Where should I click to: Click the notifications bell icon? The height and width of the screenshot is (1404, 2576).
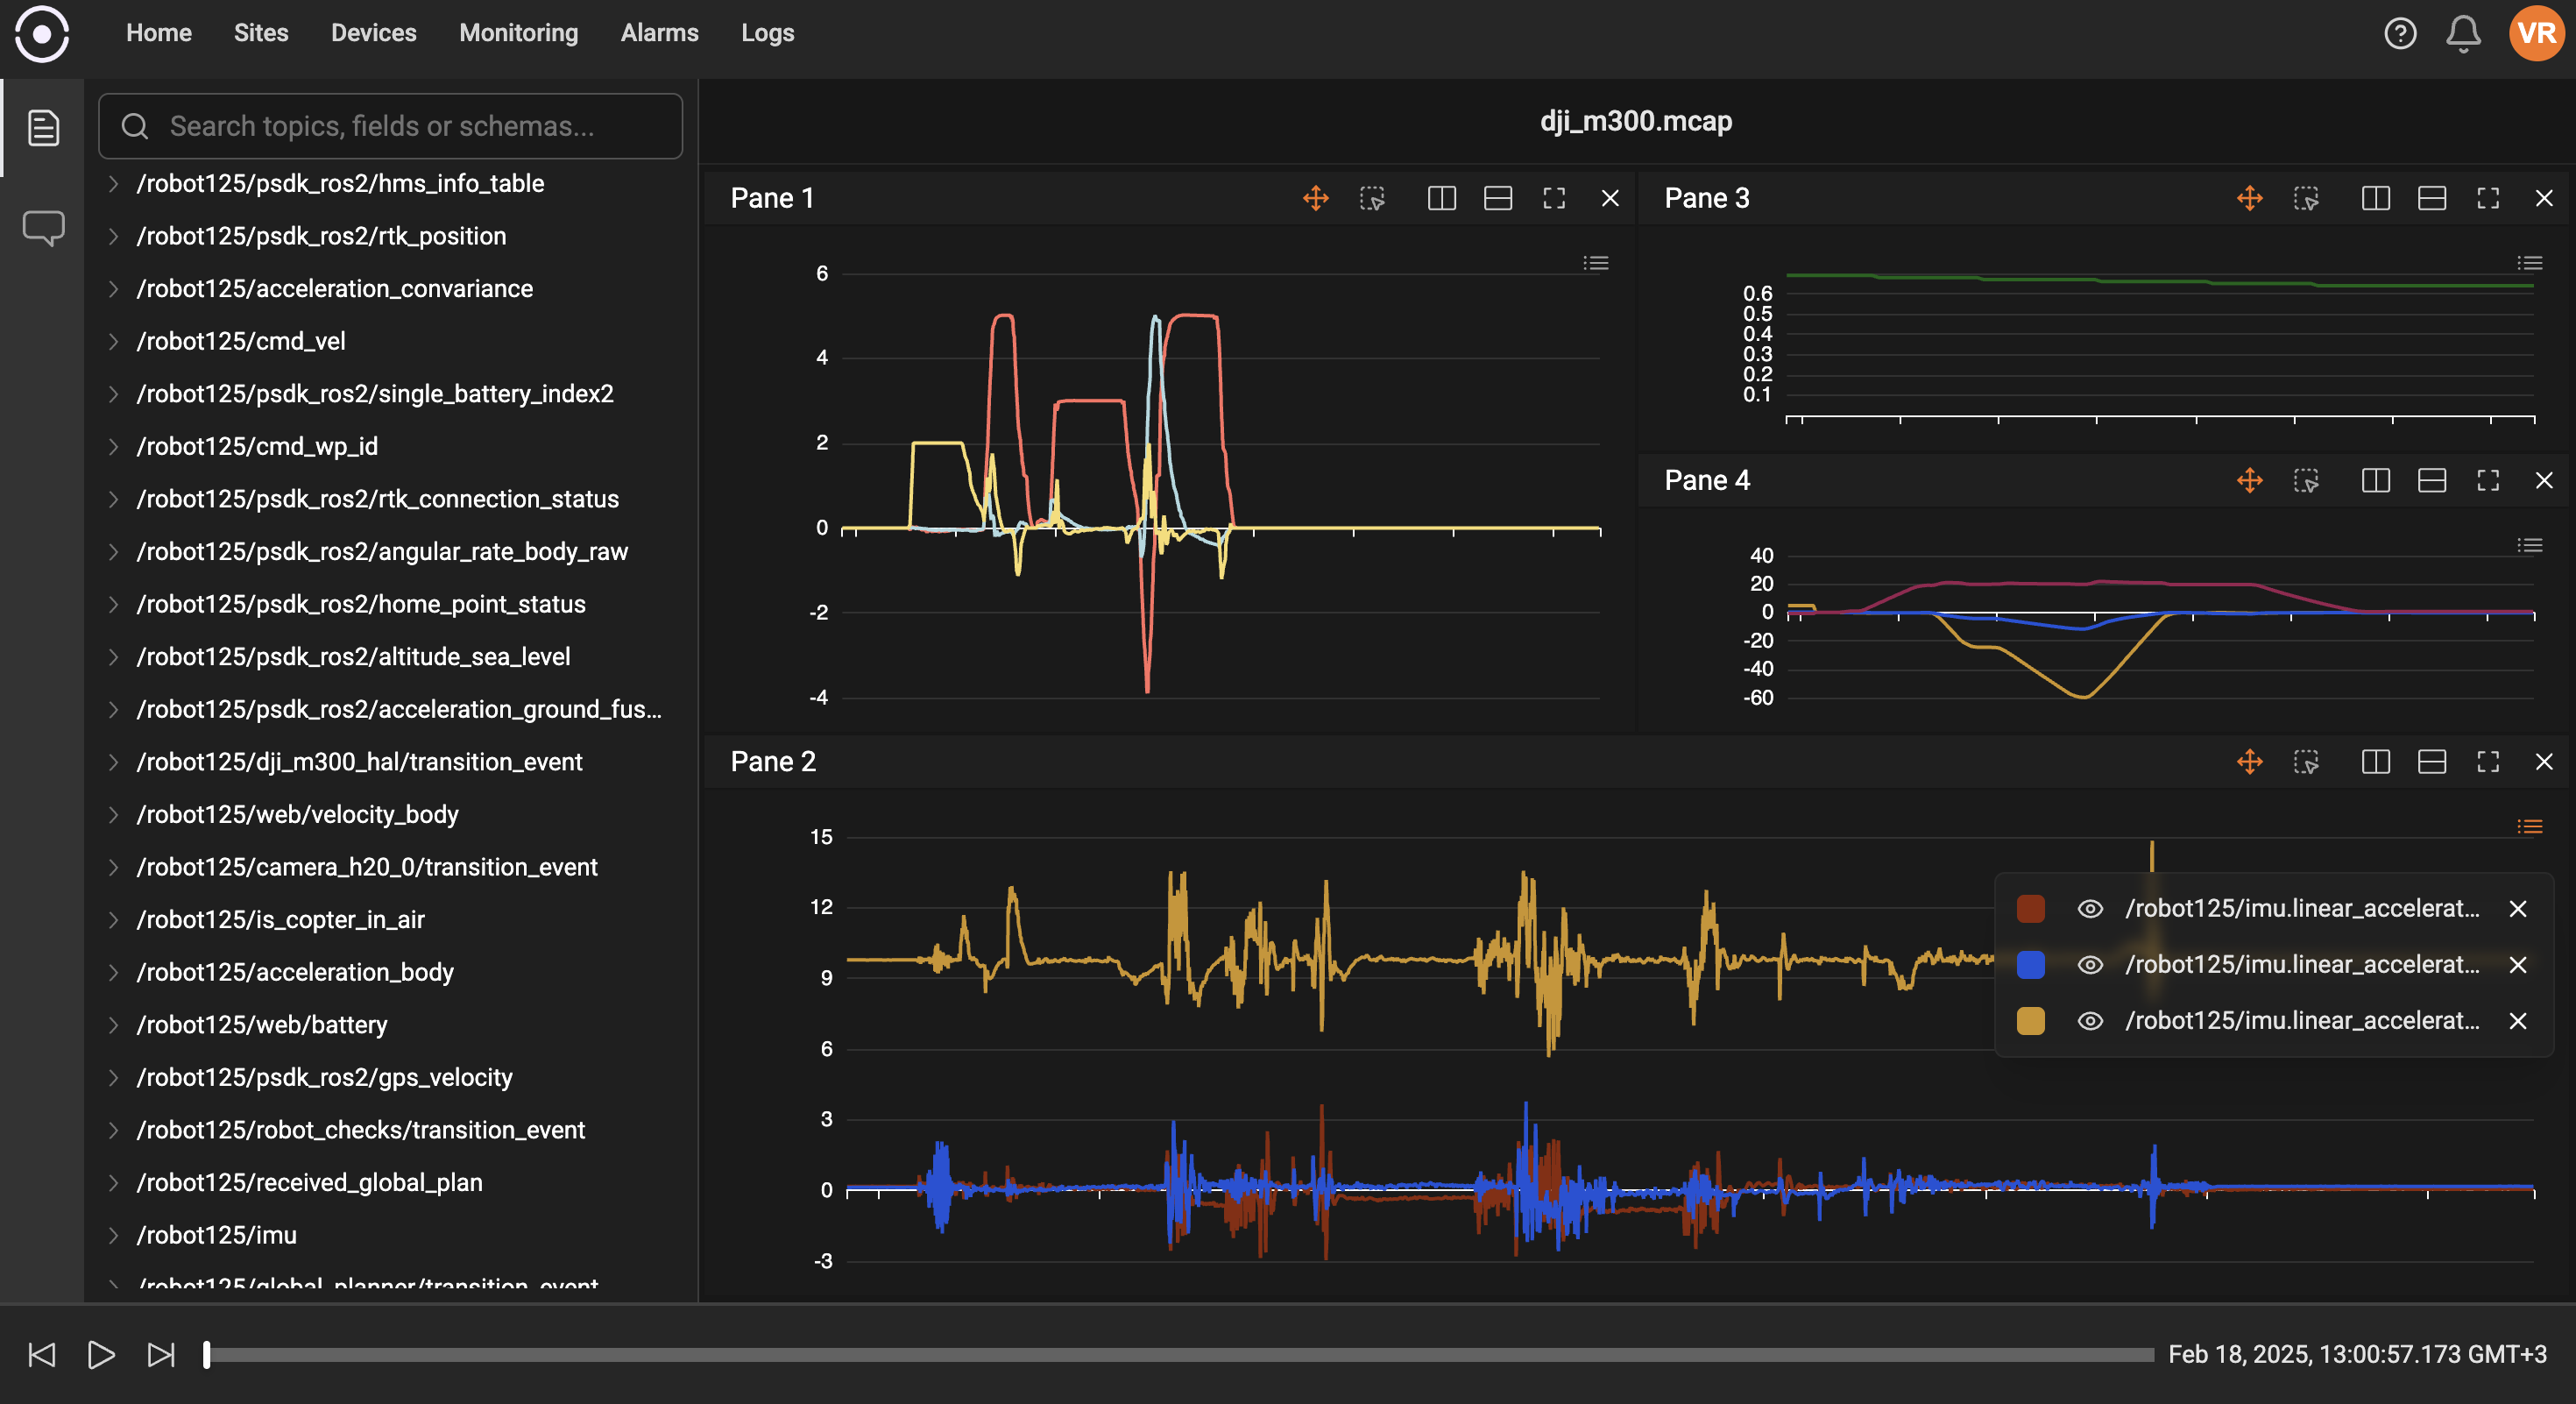pos(2462,33)
